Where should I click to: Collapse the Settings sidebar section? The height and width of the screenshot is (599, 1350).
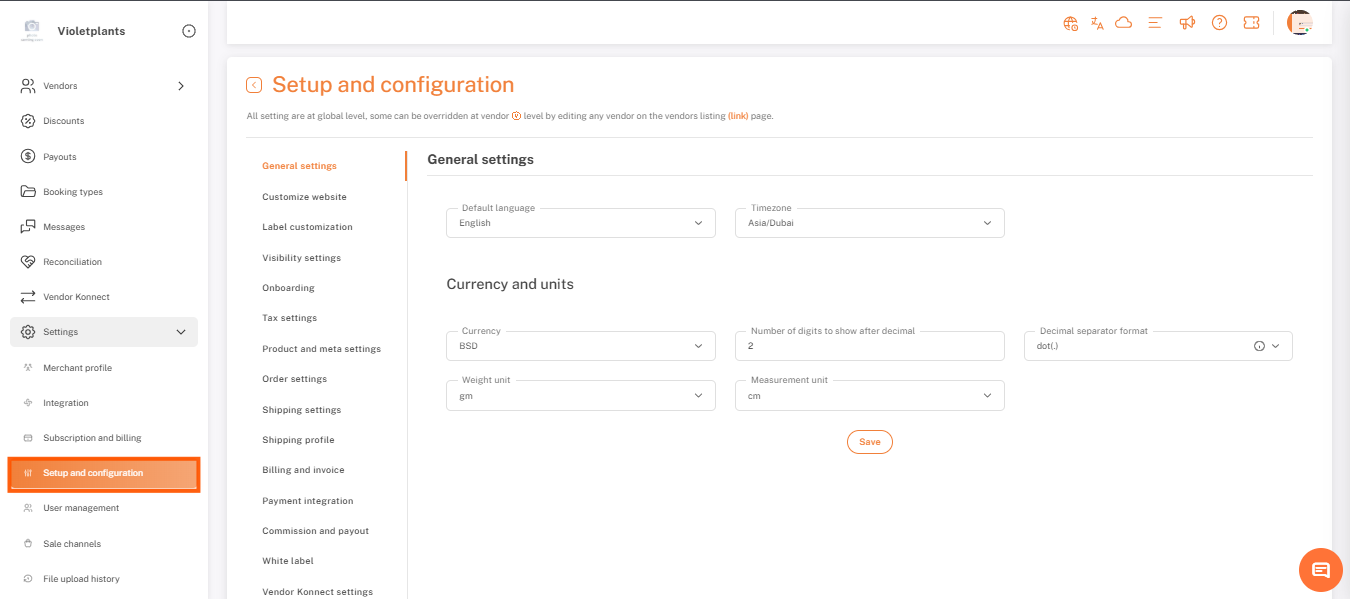pyautogui.click(x=180, y=332)
